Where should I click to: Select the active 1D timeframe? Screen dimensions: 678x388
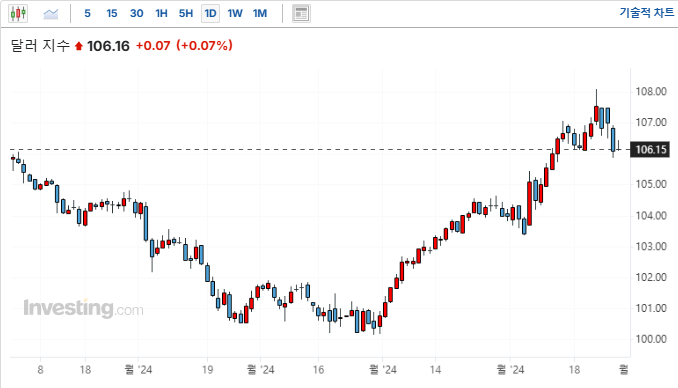click(211, 13)
